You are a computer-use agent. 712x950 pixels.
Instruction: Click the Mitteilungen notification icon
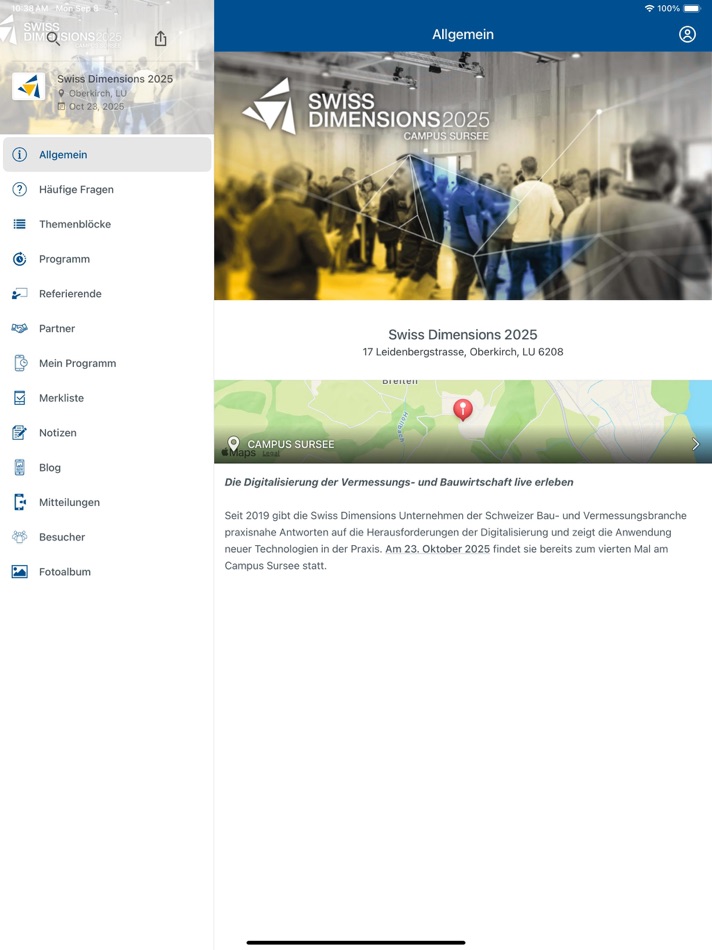pos(20,502)
